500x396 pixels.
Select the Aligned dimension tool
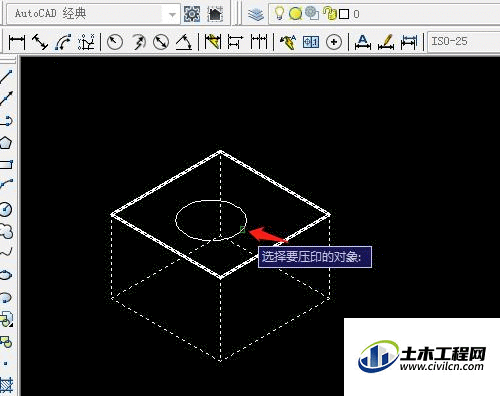coord(40,42)
